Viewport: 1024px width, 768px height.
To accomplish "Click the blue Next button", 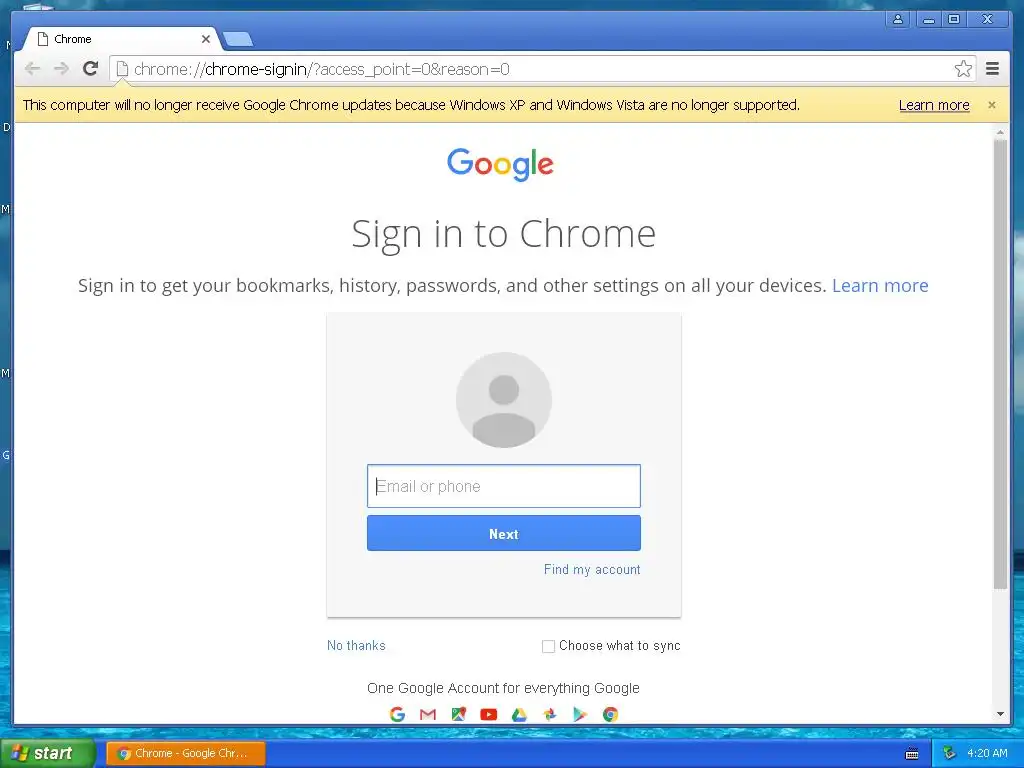I will click(504, 534).
